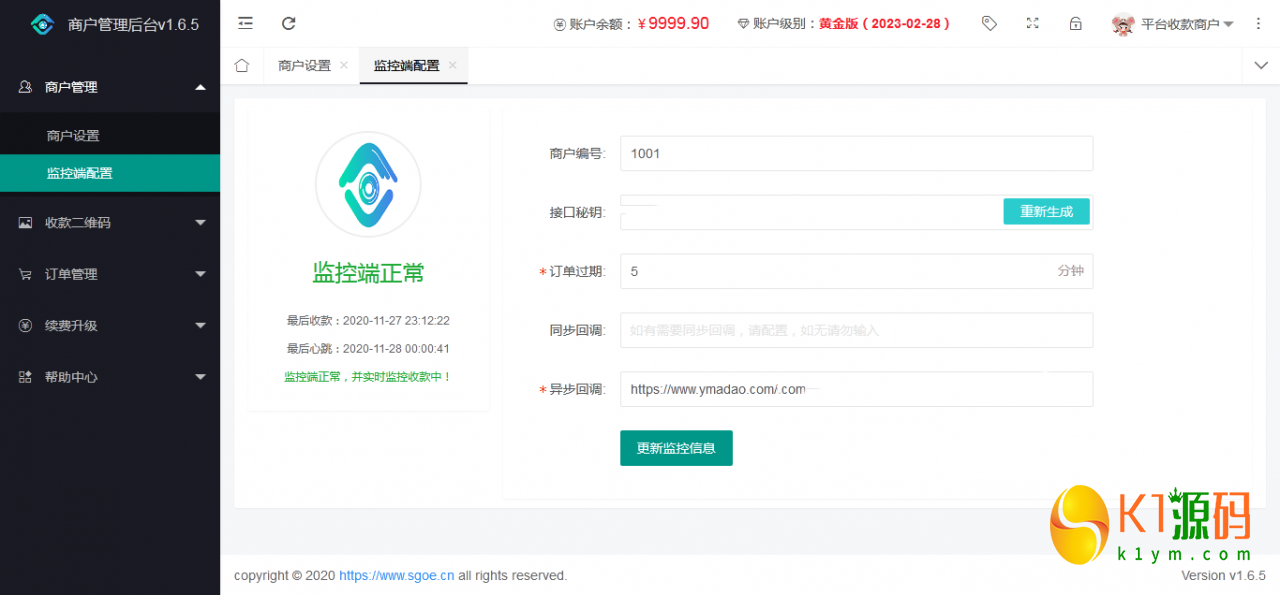Screen dimensions: 1280x595
Task: Toggle fullscreen mode icon
Action: [x=1032, y=23]
